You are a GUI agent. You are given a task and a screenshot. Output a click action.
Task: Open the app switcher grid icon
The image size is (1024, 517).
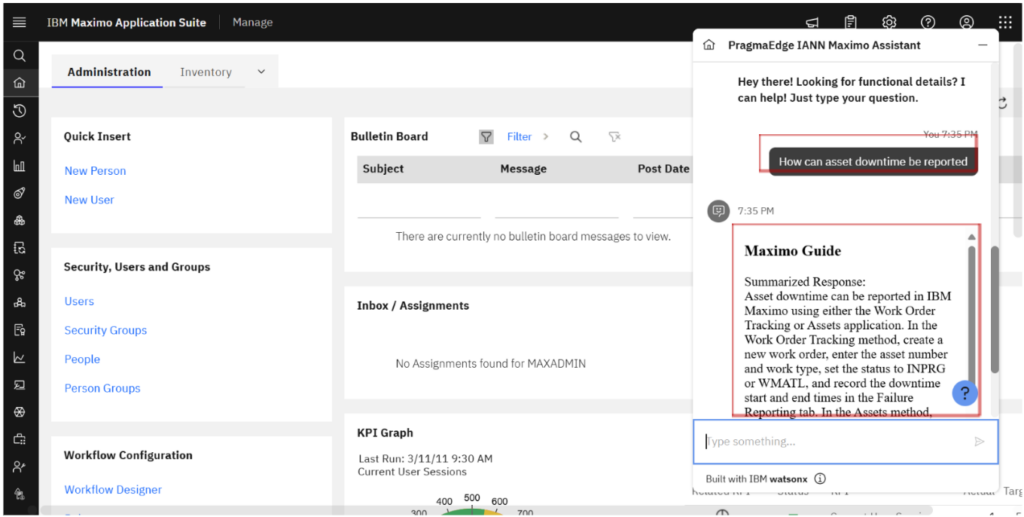(1005, 22)
